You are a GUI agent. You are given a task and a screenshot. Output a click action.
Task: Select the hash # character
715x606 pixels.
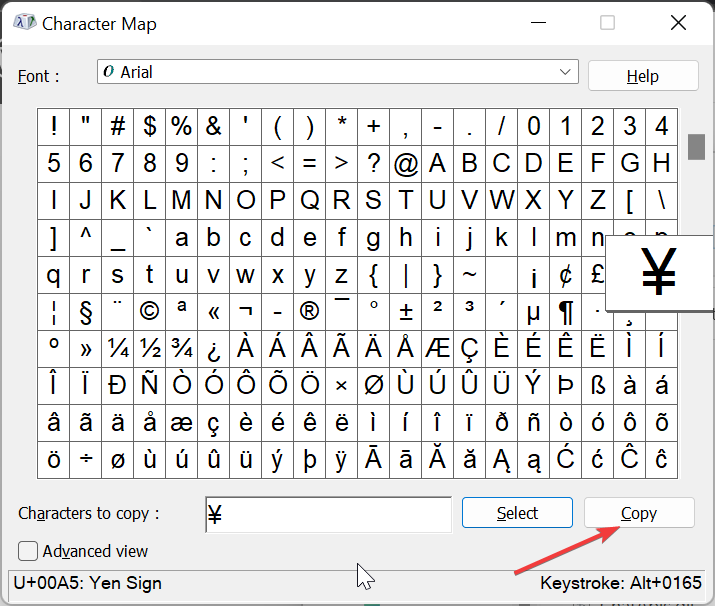click(118, 127)
